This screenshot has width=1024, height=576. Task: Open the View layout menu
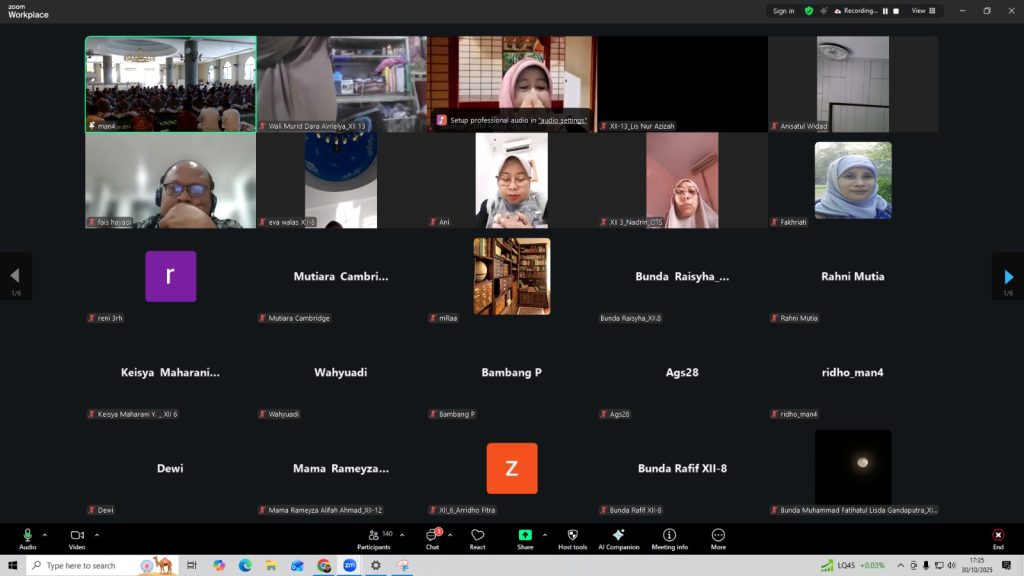[x=924, y=11]
